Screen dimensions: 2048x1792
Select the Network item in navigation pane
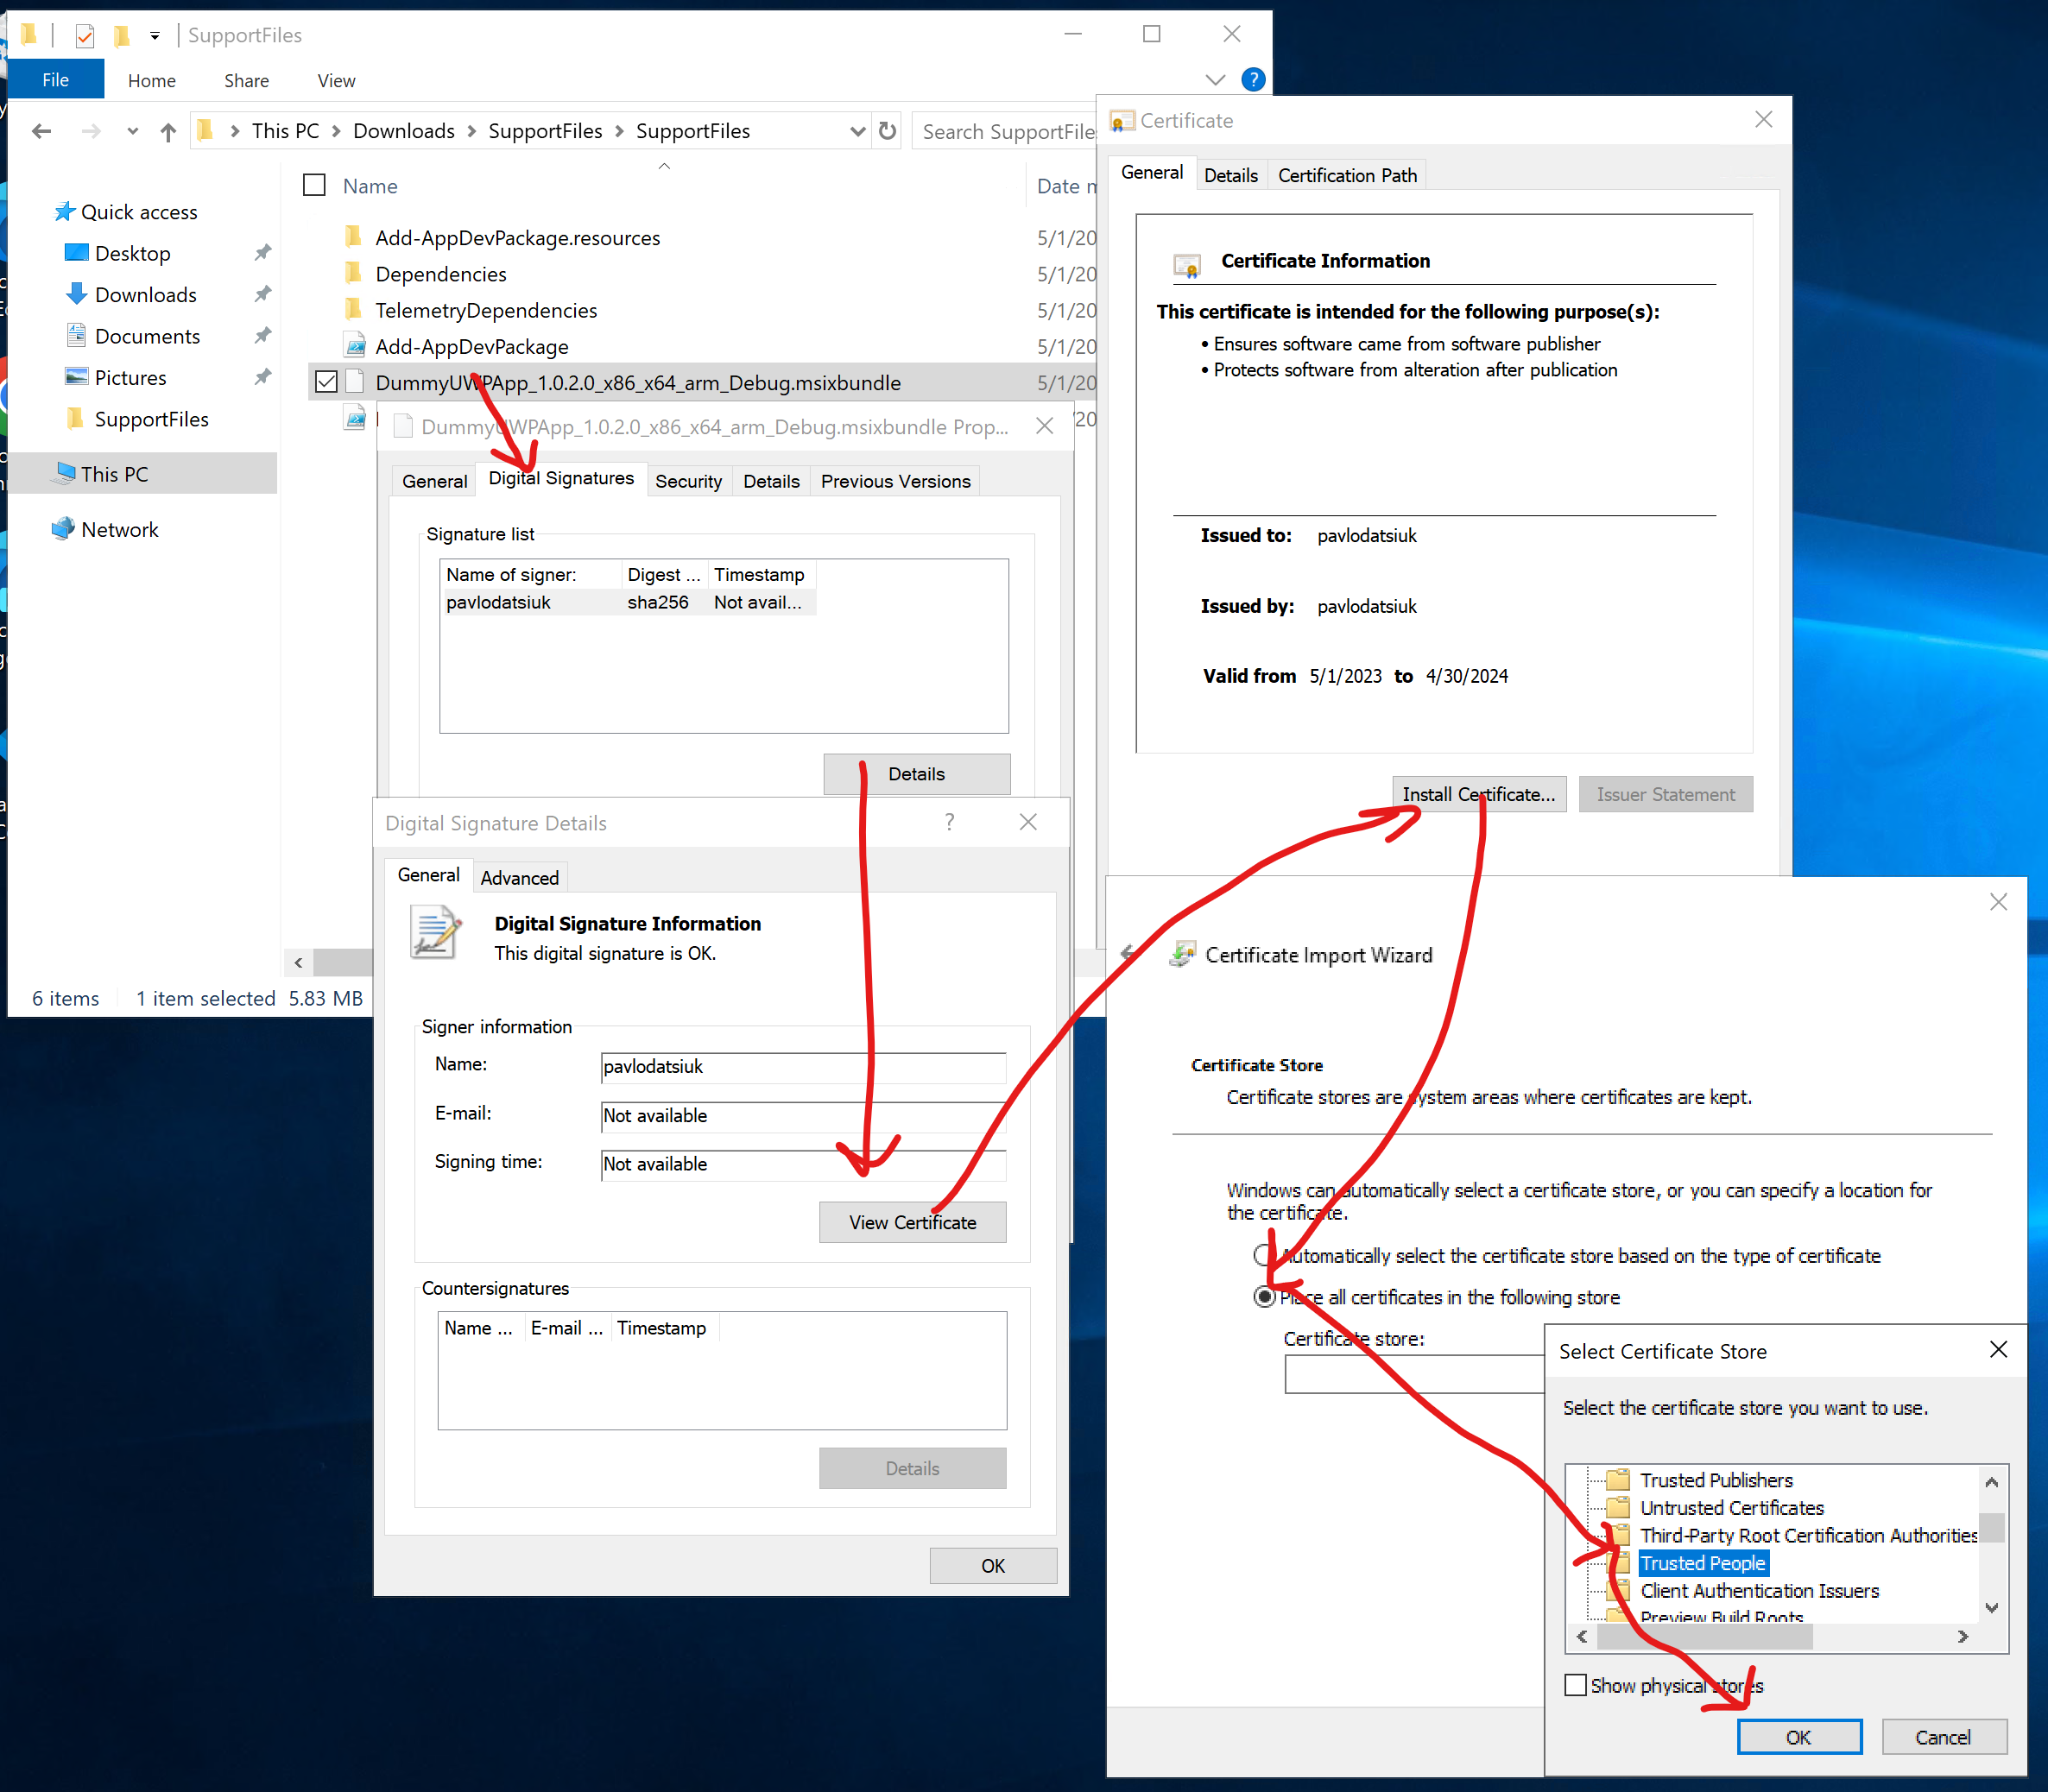[x=119, y=530]
